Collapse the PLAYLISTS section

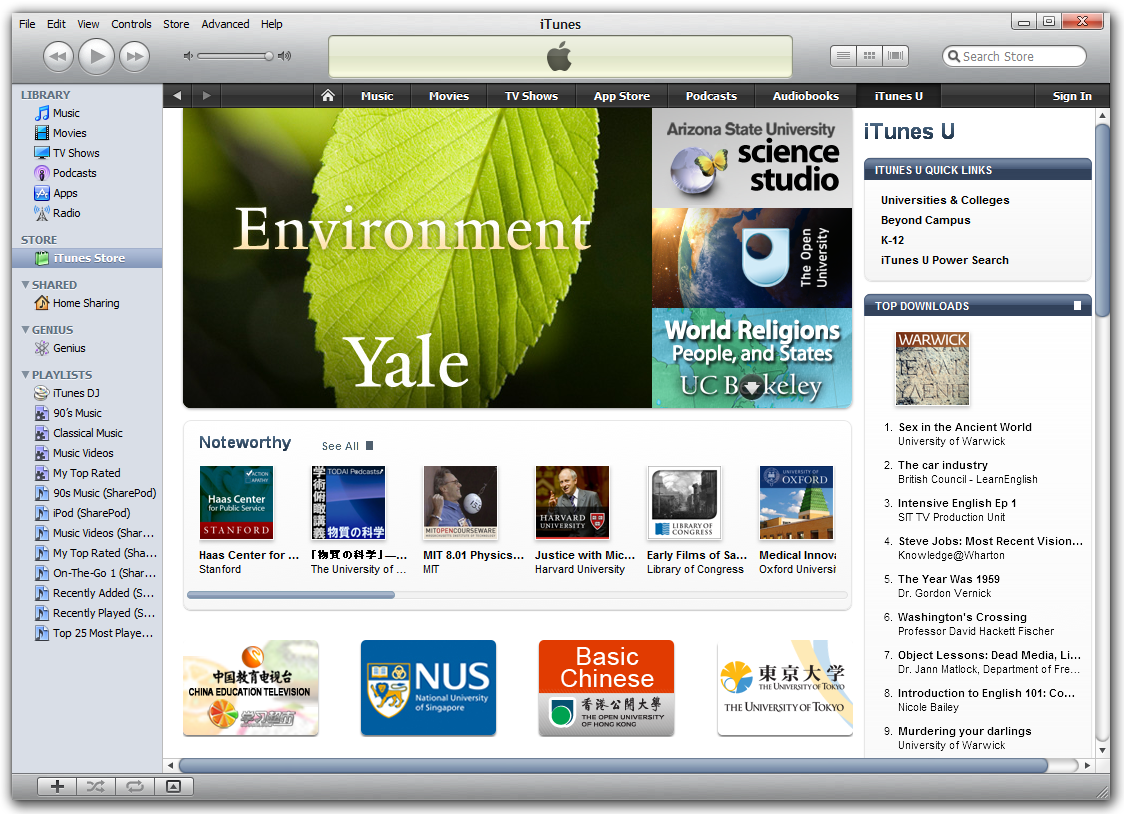pos(26,375)
